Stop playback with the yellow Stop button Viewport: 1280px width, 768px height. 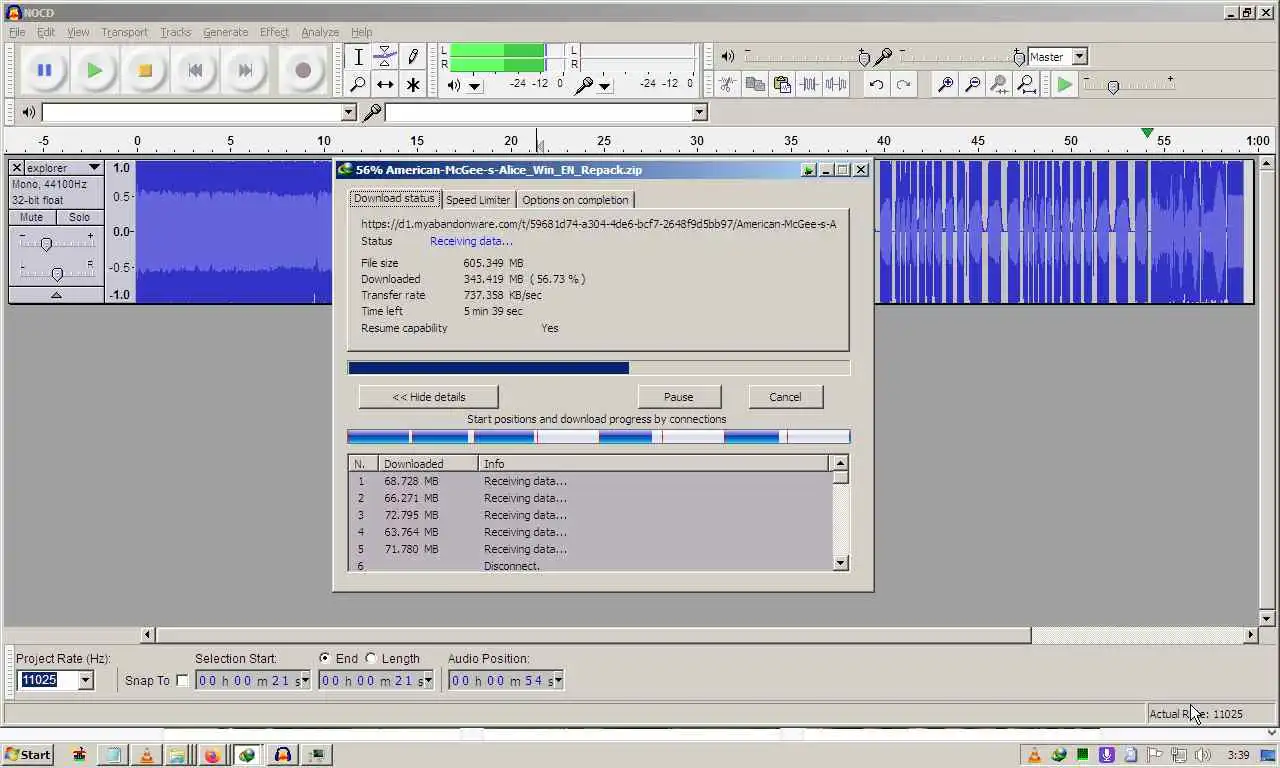click(x=145, y=70)
